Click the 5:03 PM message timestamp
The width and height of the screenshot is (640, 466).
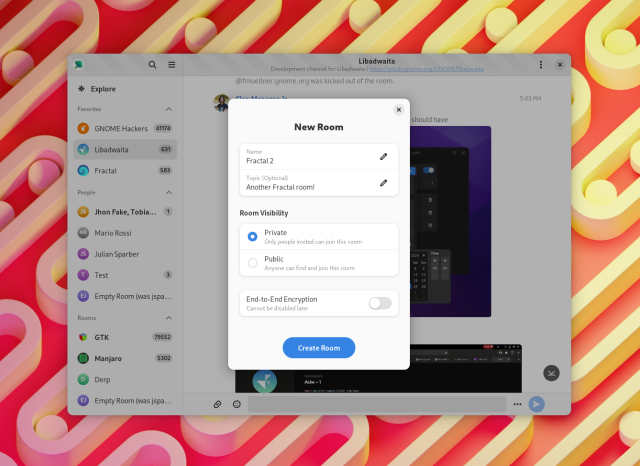(530, 98)
